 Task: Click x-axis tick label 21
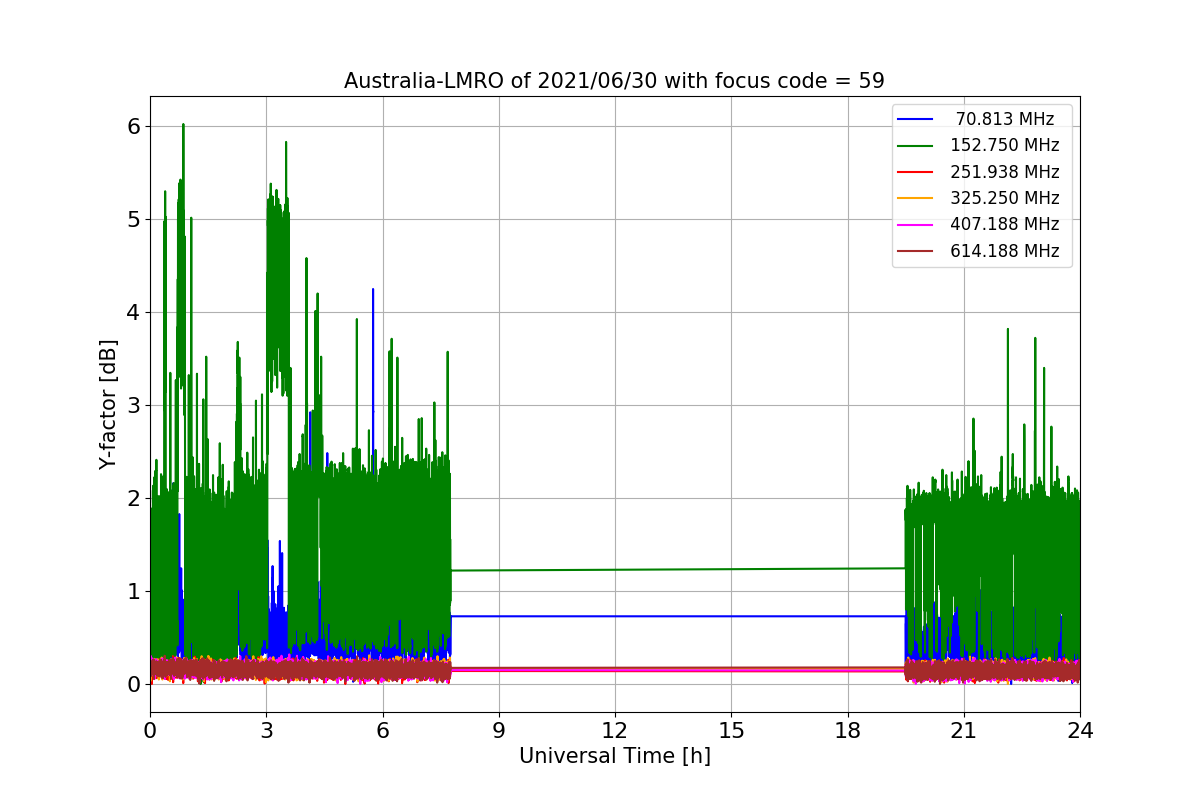[x=963, y=730]
